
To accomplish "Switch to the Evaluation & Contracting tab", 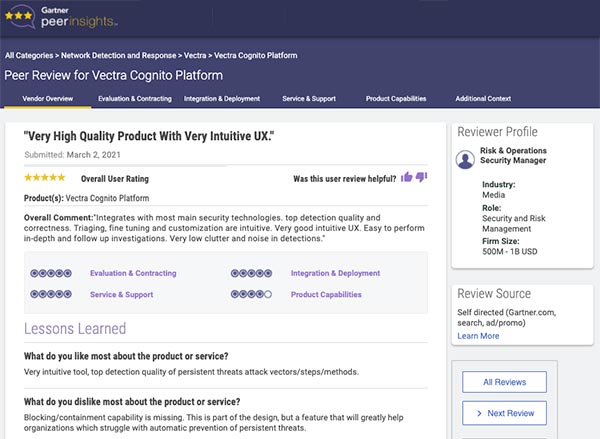I will click(x=135, y=99).
